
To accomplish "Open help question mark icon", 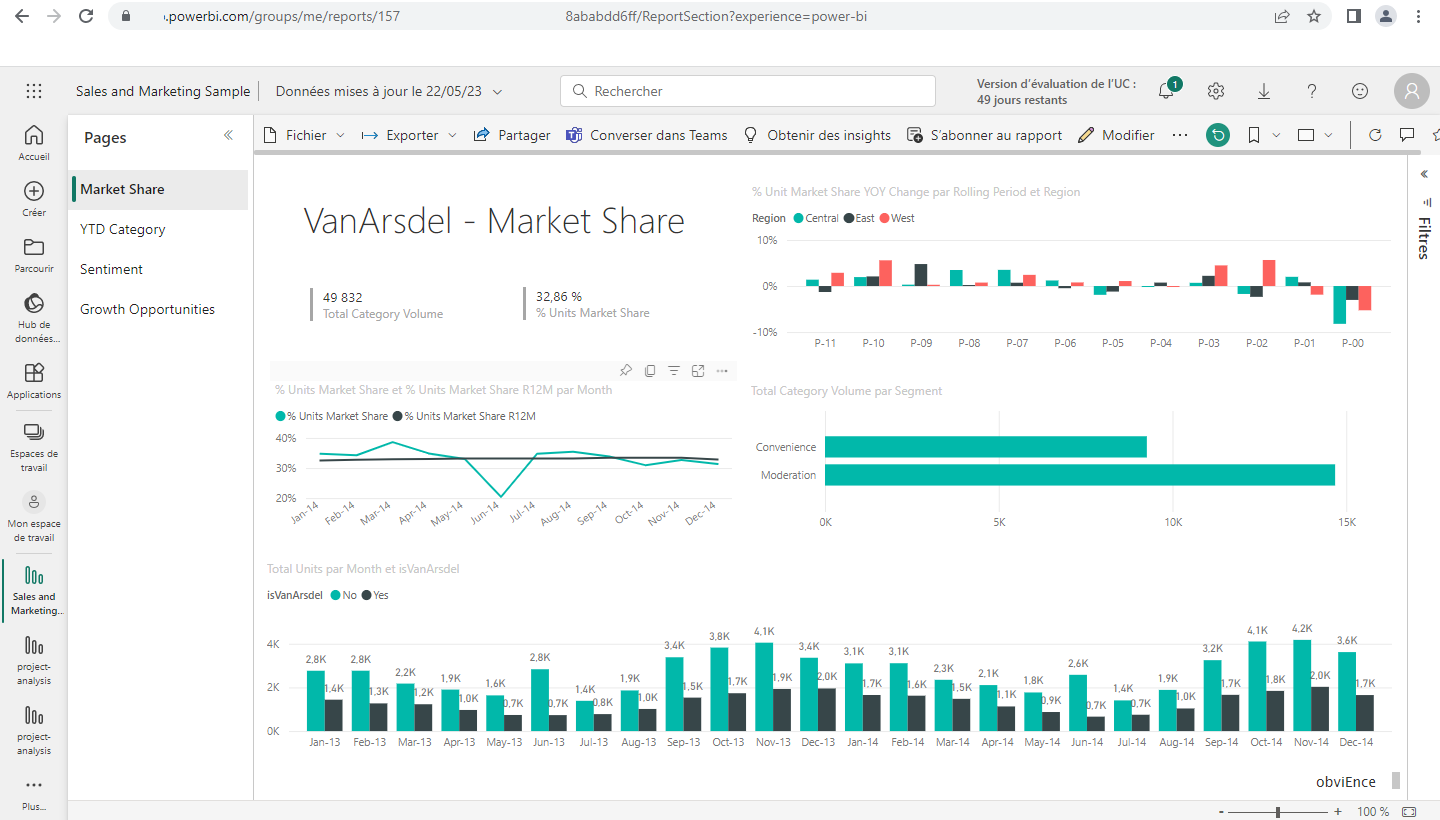I will [1312, 91].
